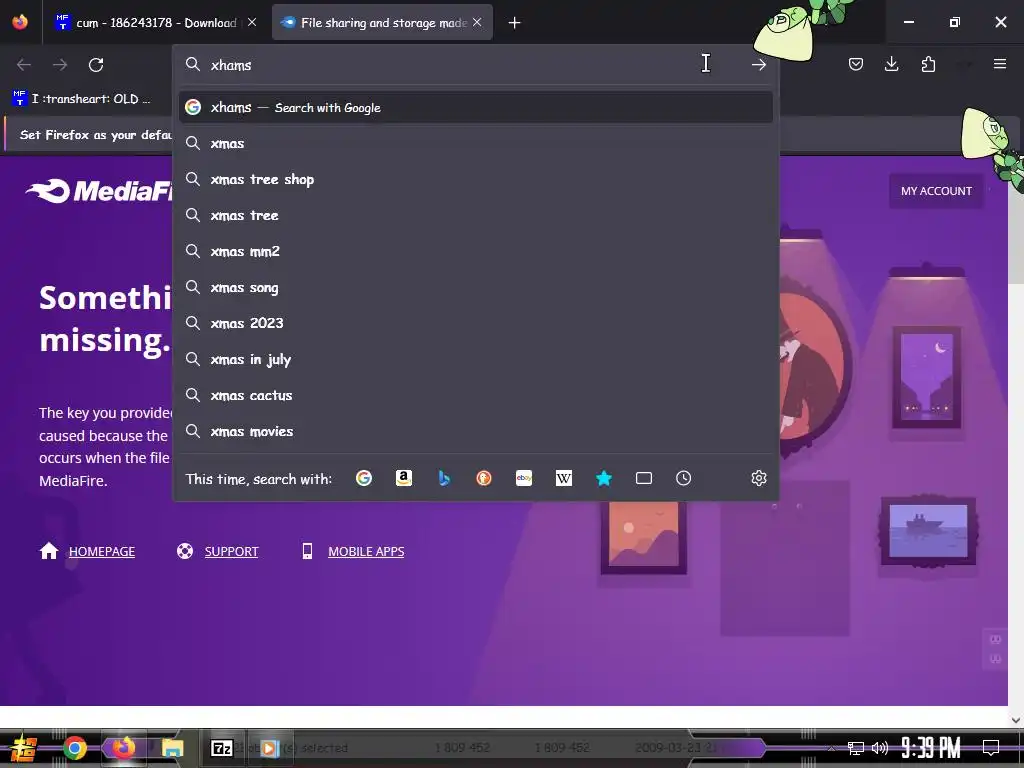Image resolution: width=1024 pixels, height=768 pixels.
Task: Click the MY ACCOUNT button
Action: point(936,191)
